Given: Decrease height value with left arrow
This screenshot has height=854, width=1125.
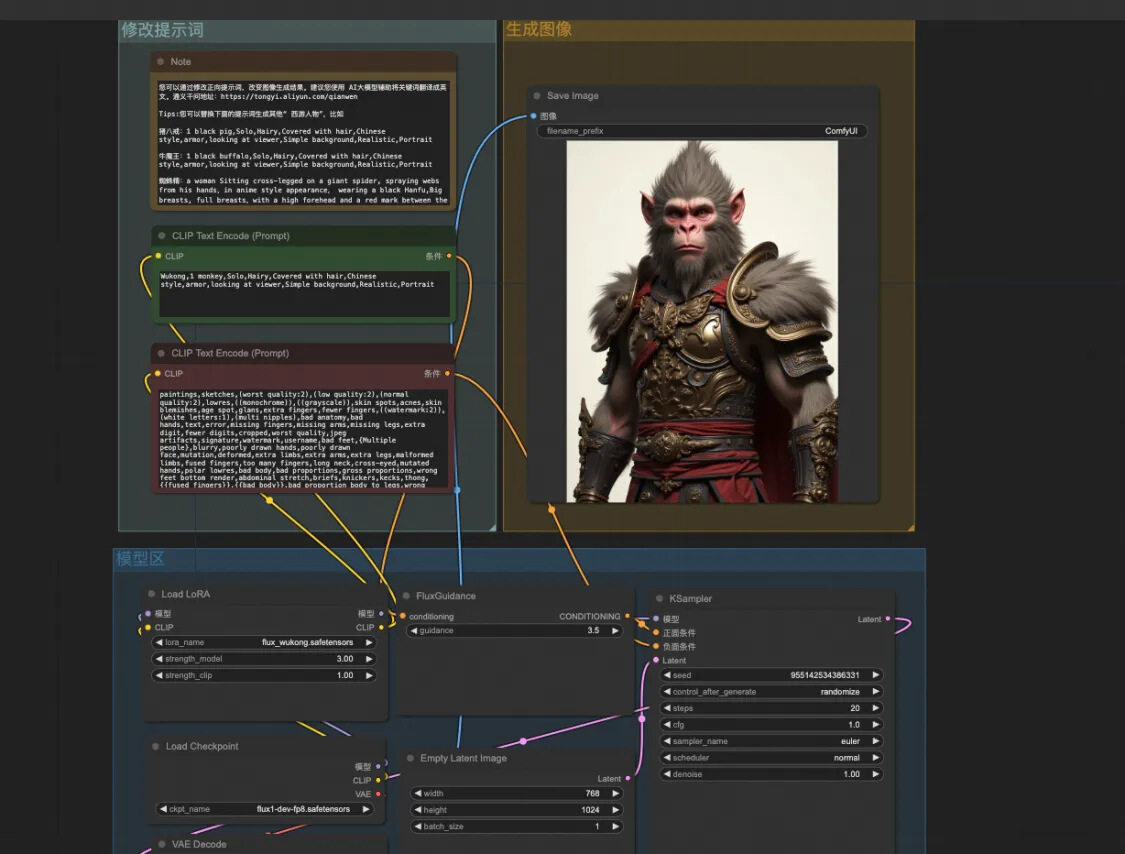Looking at the screenshot, I should coord(418,810).
